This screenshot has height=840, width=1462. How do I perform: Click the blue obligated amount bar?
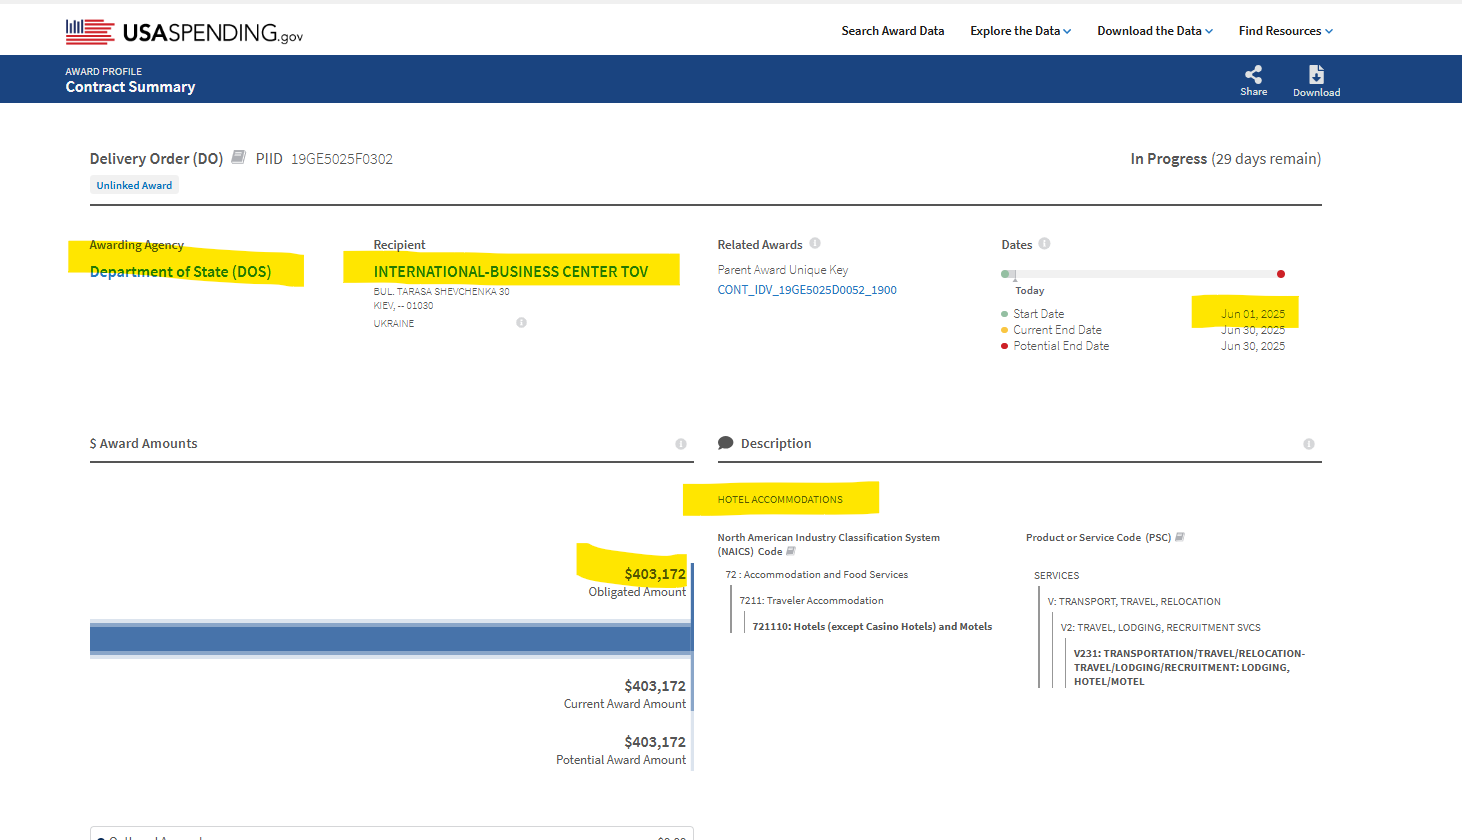[390, 638]
